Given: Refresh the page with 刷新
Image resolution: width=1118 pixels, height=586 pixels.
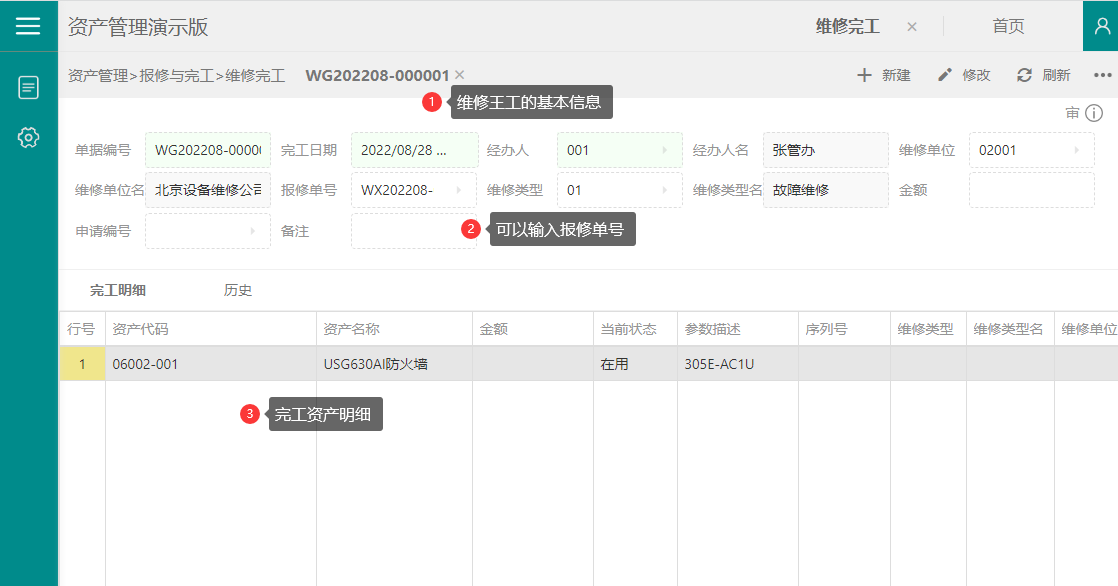Looking at the screenshot, I should (1044, 75).
